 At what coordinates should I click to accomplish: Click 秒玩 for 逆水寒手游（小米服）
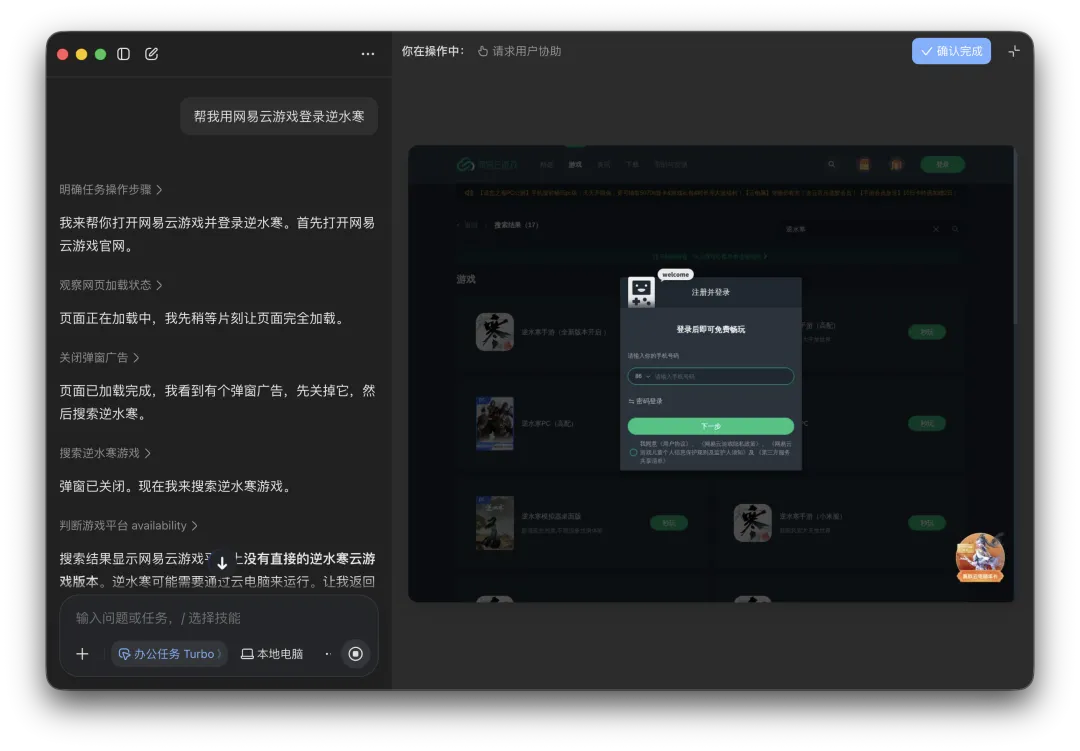point(927,523)
